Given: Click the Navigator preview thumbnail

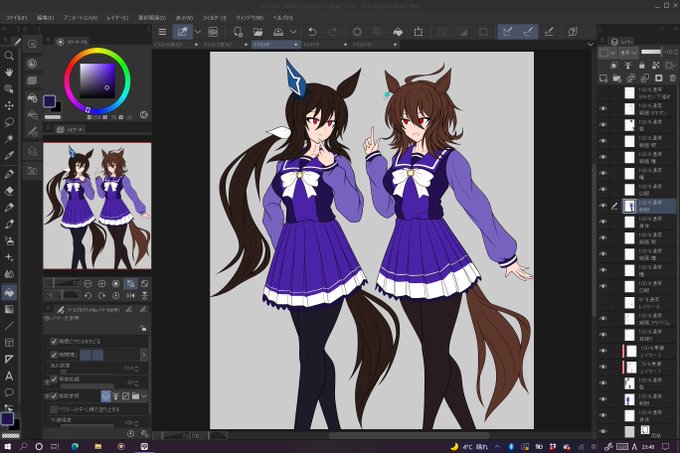Looking at the screenshot, I should [x=97, y=206].
